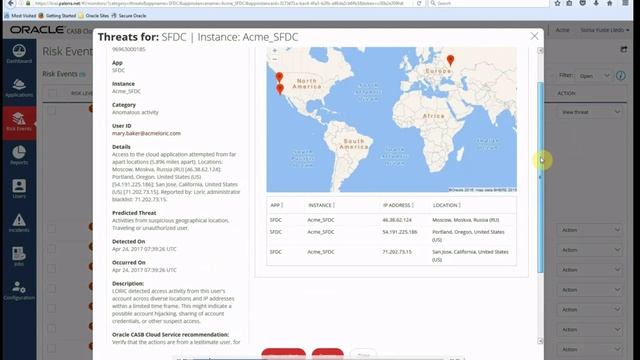
Task: Select the Risk Events sidebar icon
Action: pyautogui.click(x=19, y=122)
